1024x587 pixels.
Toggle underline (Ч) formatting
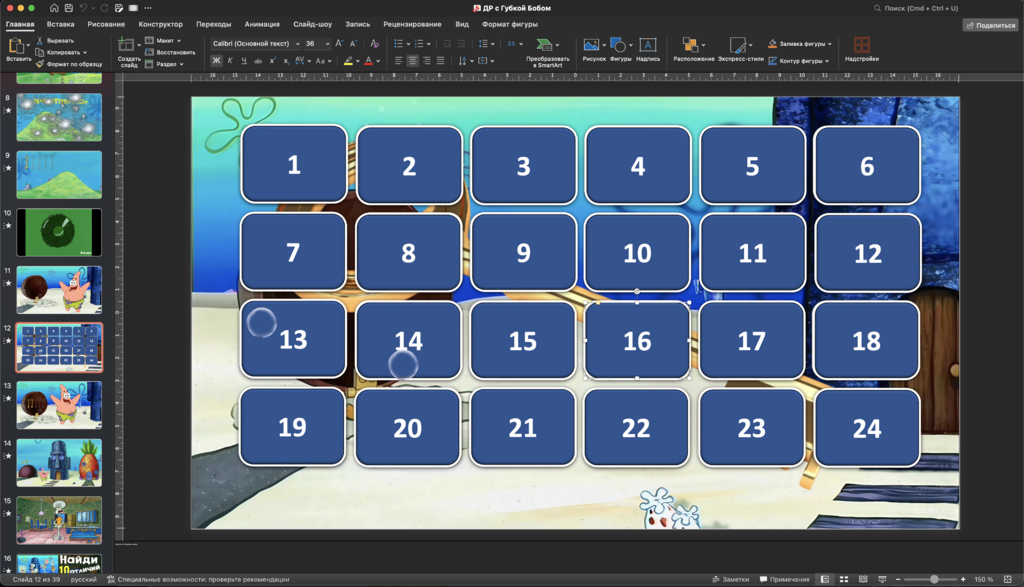[244, 61]
